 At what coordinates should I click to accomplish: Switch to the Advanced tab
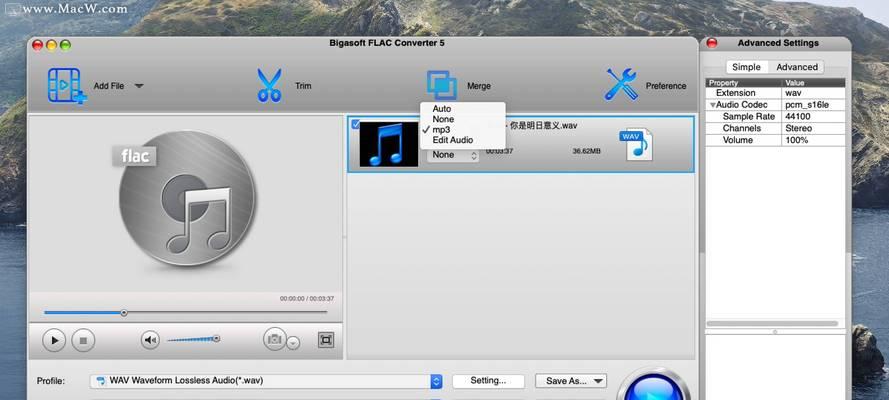pyautogui.click(x=797, y=67)
